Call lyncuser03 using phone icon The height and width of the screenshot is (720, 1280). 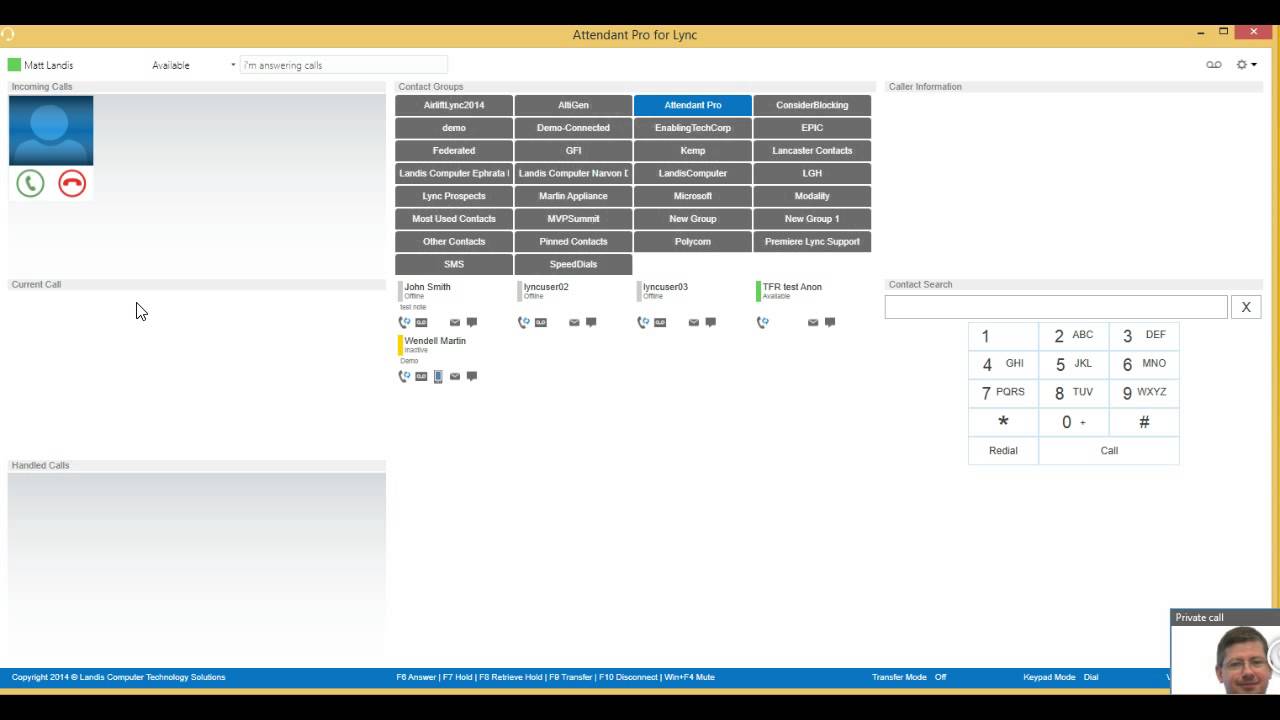point(643,322)
